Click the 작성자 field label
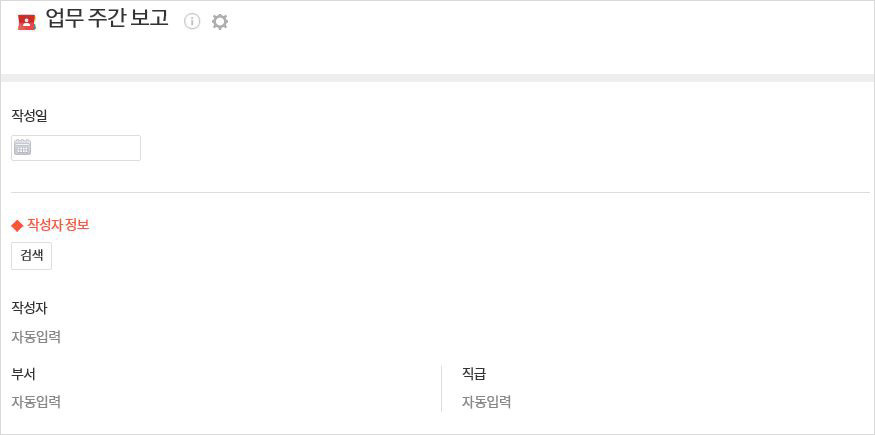 tap(29, 308)
